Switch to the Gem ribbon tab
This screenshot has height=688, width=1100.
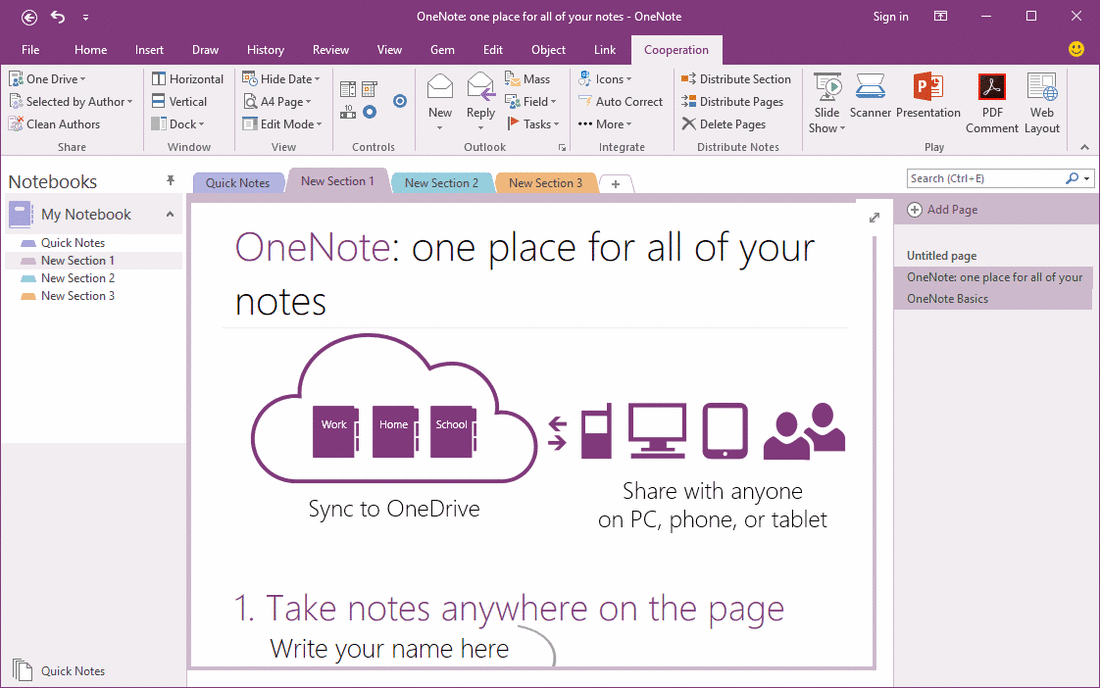pos(442,50)
